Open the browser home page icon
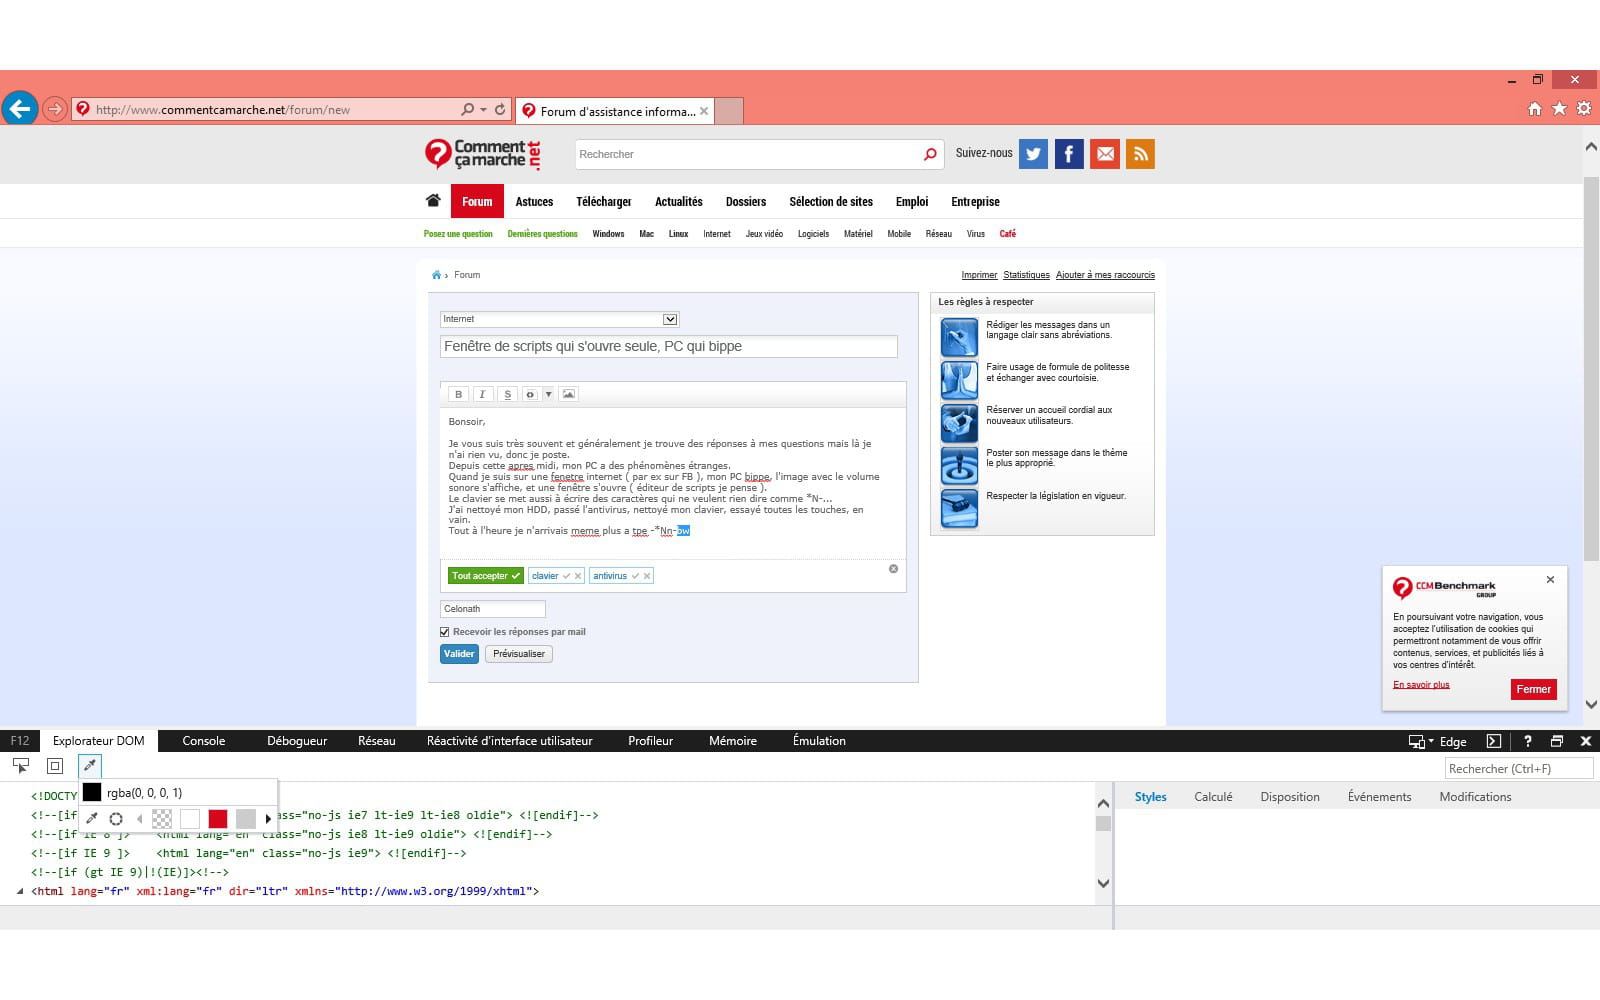This screenshot has width=1600, height=1000. click(1535, 109)
